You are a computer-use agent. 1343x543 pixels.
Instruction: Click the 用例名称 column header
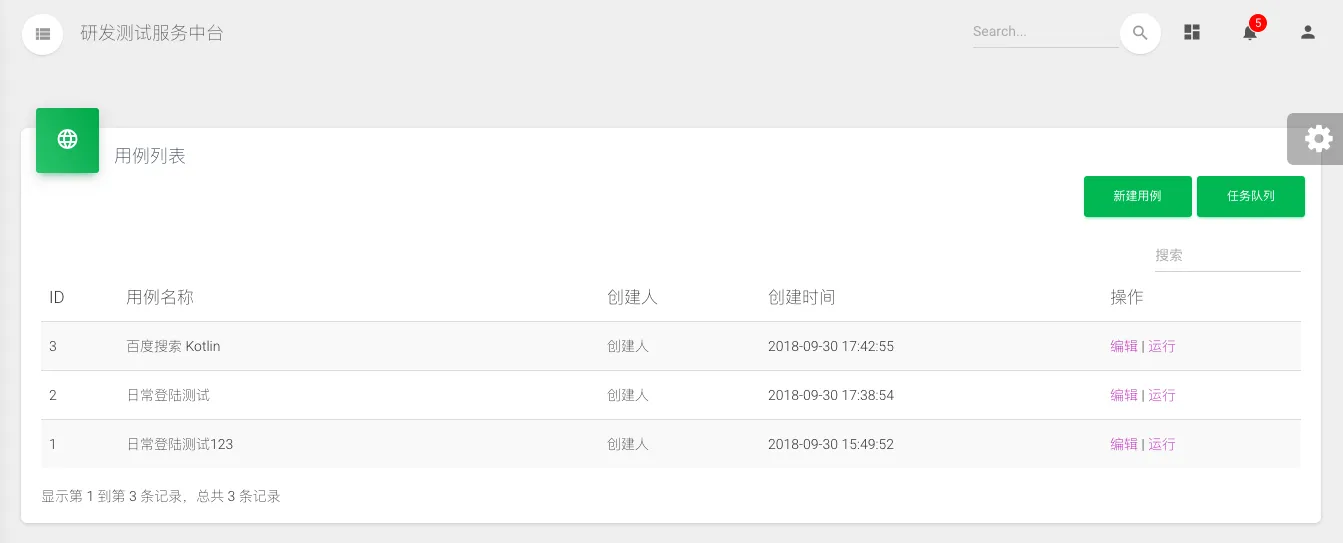pos(160,297)
